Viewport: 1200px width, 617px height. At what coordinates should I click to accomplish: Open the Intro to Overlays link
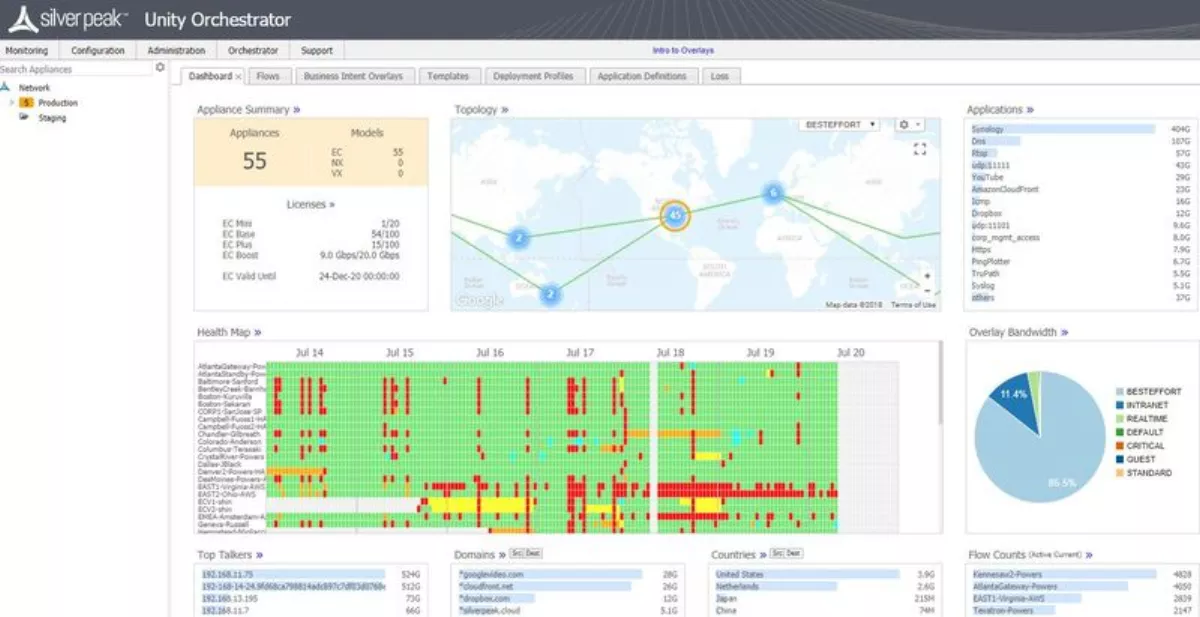(x=683, y=50)
